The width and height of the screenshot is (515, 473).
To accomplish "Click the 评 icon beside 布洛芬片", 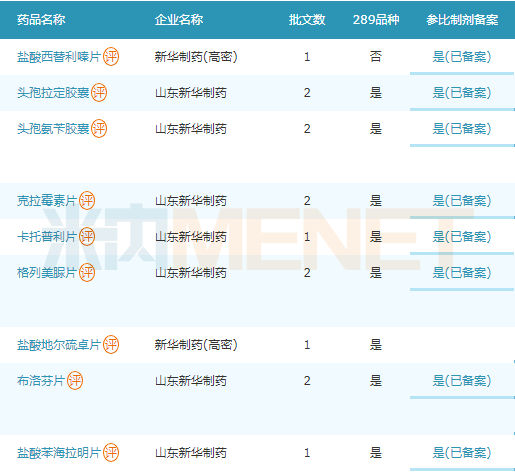I will [x=75, y=381].
